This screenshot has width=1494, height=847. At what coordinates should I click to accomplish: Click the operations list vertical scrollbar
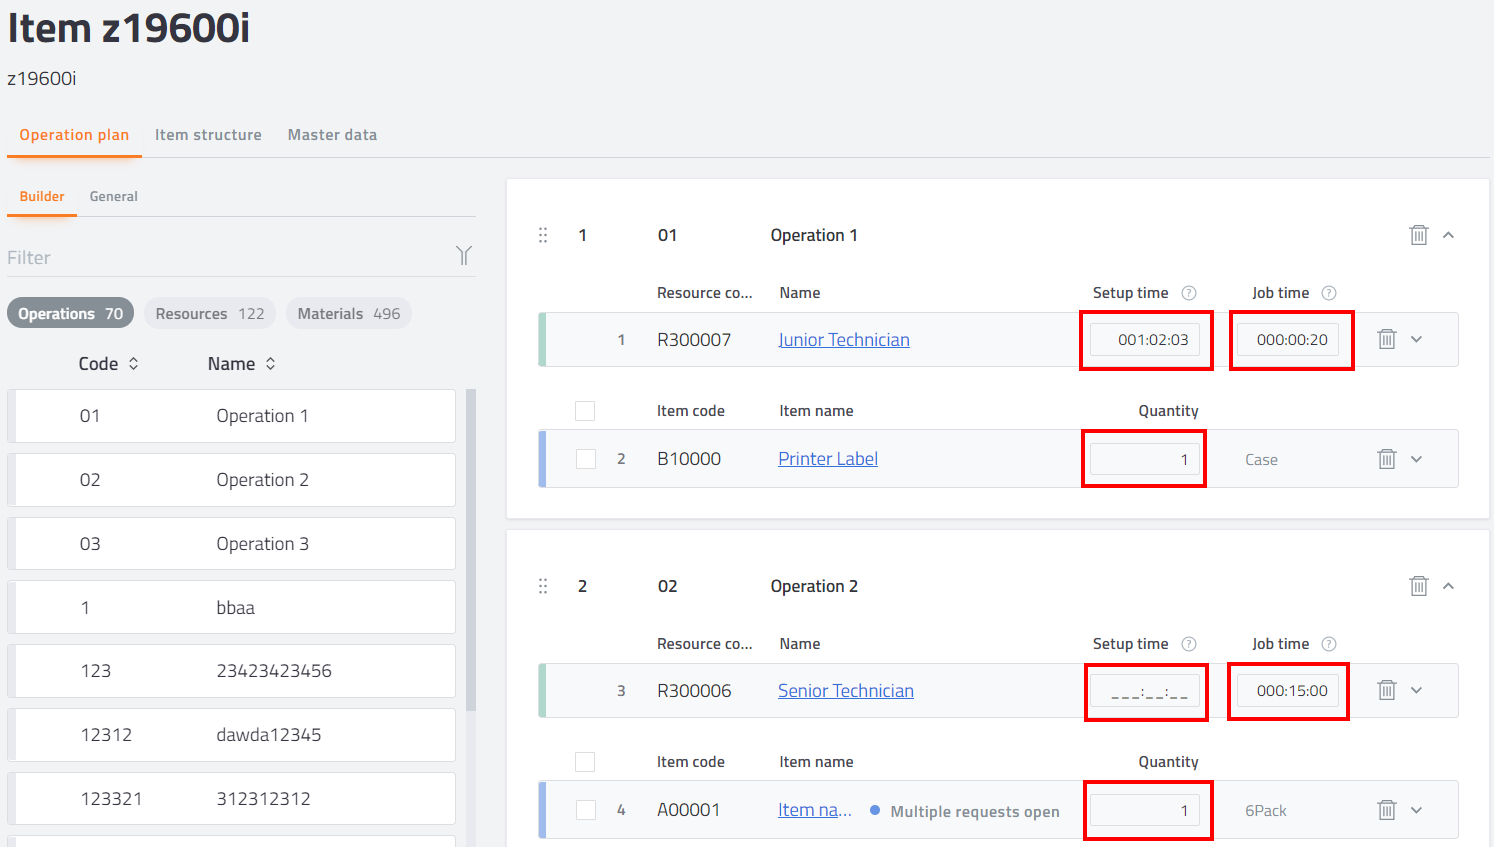pyautogui.click(x=471, y=550)
